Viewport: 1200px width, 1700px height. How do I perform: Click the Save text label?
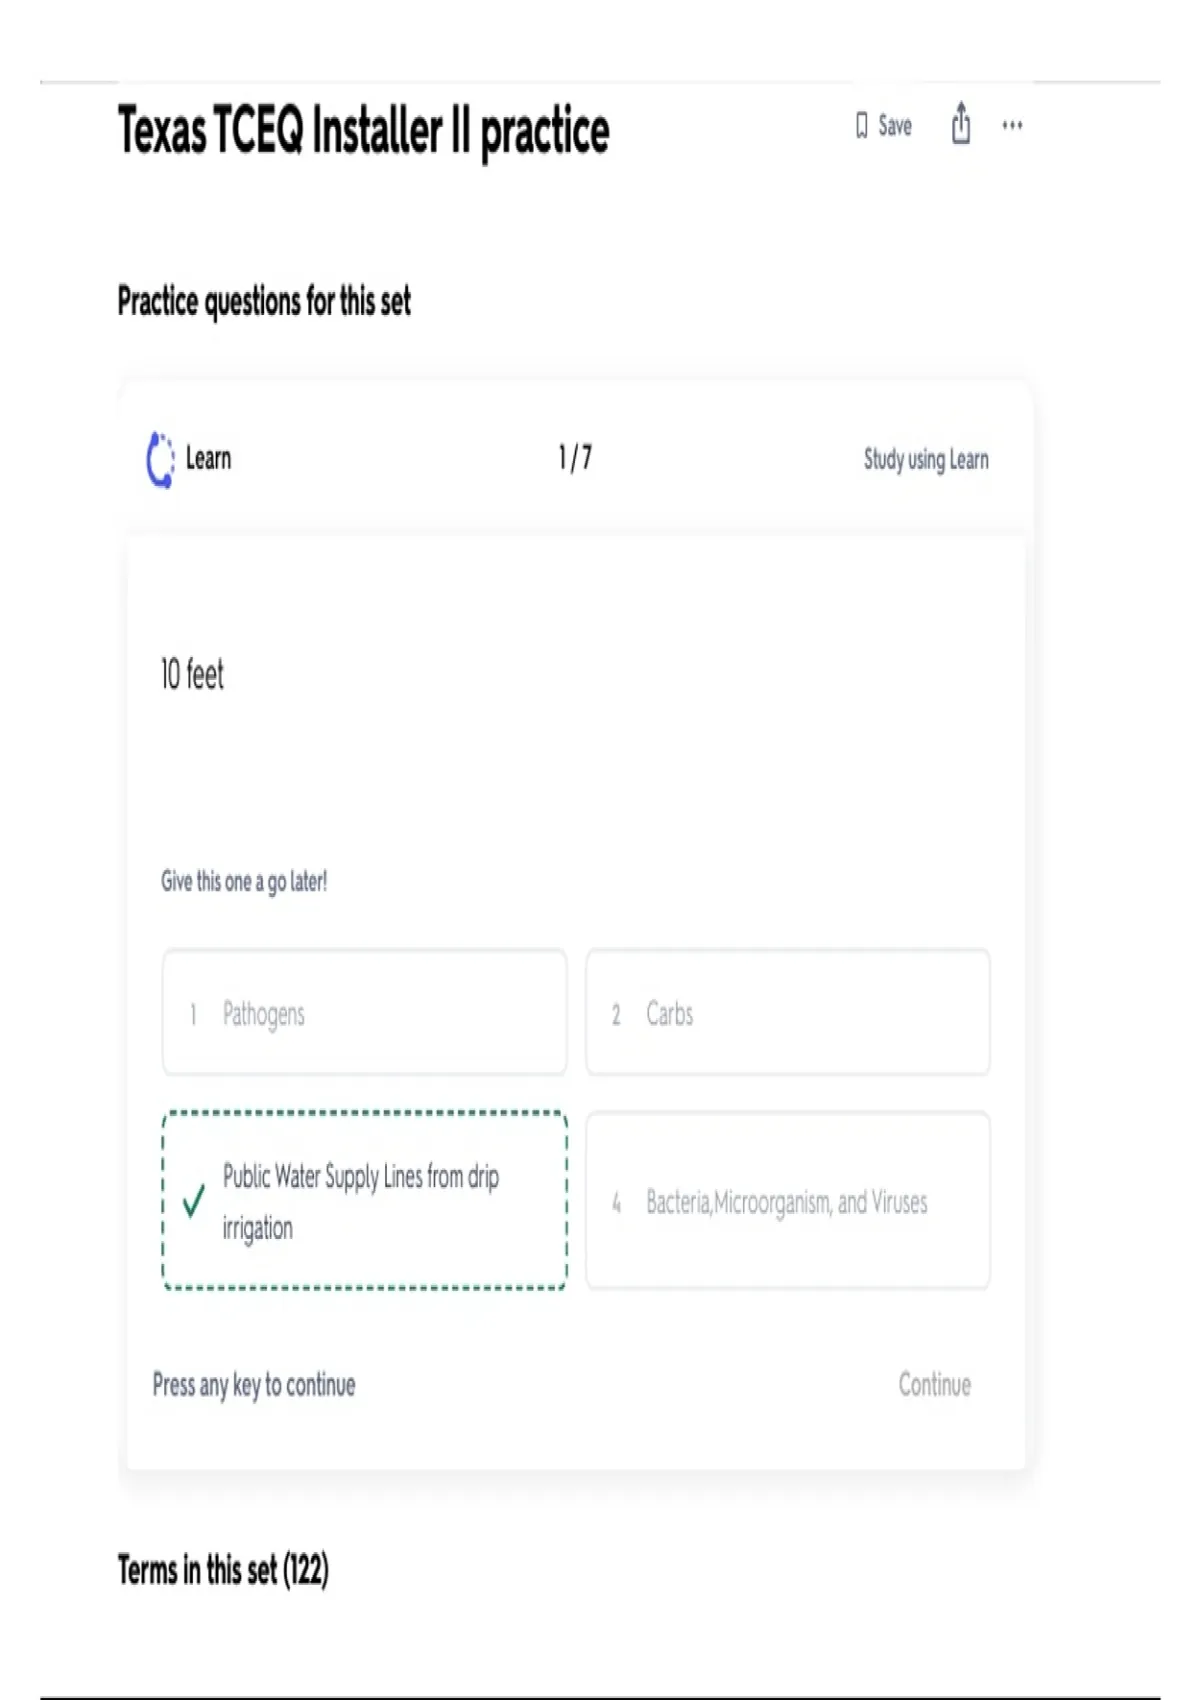pos(895,126)
